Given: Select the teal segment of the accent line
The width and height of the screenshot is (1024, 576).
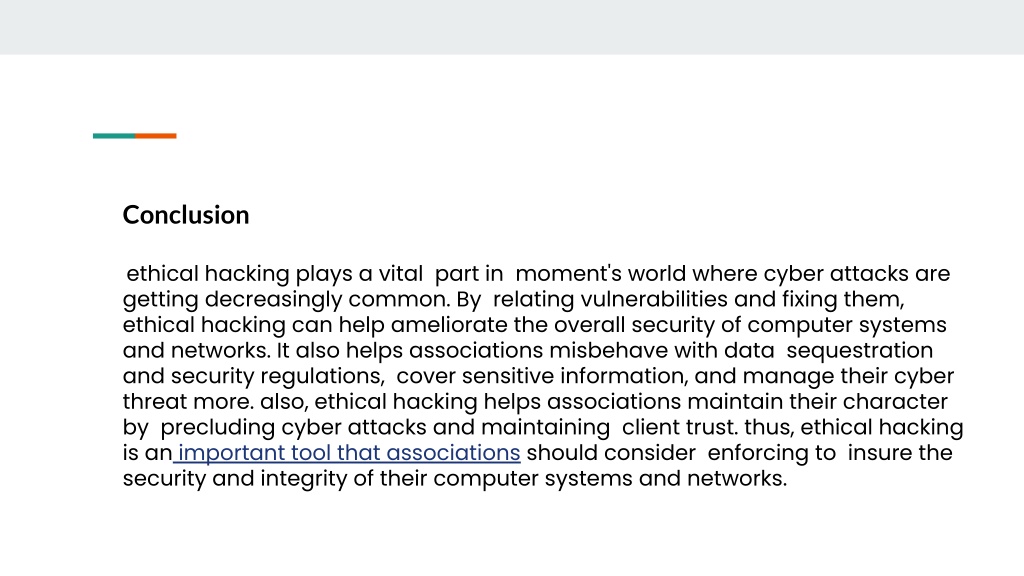Looking at the screenshot, I should (114, 136).
